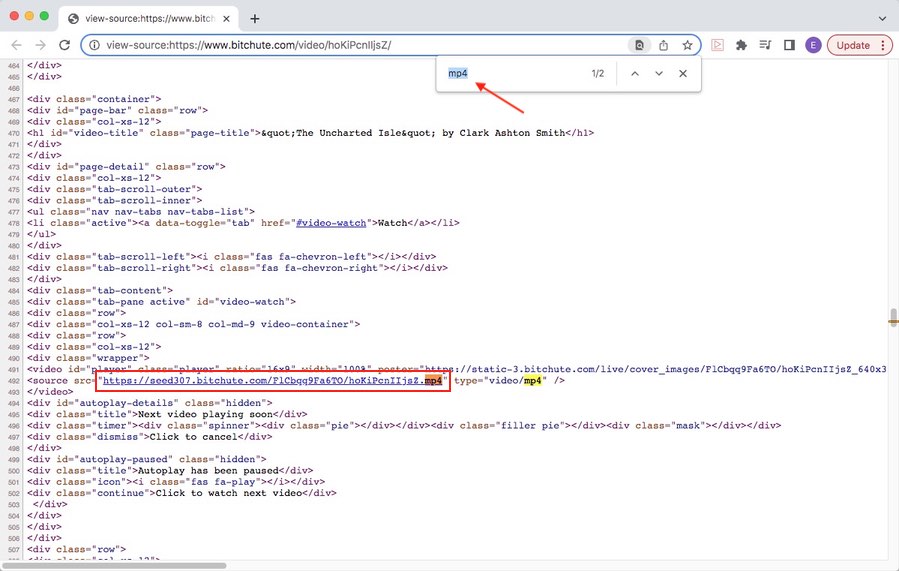Toggle the browser side panel
The image size is (899, 571).
pos(789,45)
